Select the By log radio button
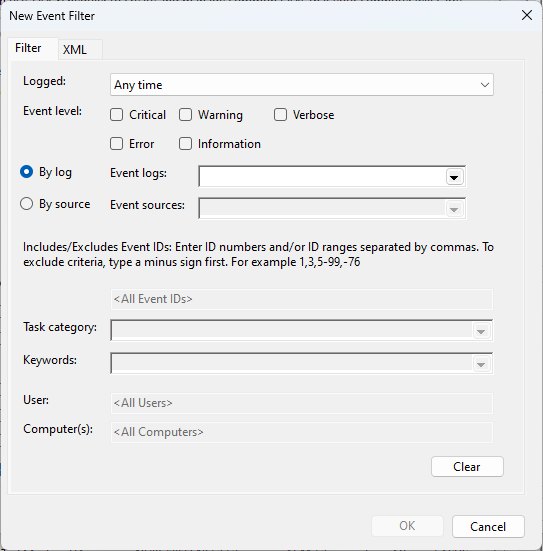The image size is (543, 551). [x=26, y=172]
